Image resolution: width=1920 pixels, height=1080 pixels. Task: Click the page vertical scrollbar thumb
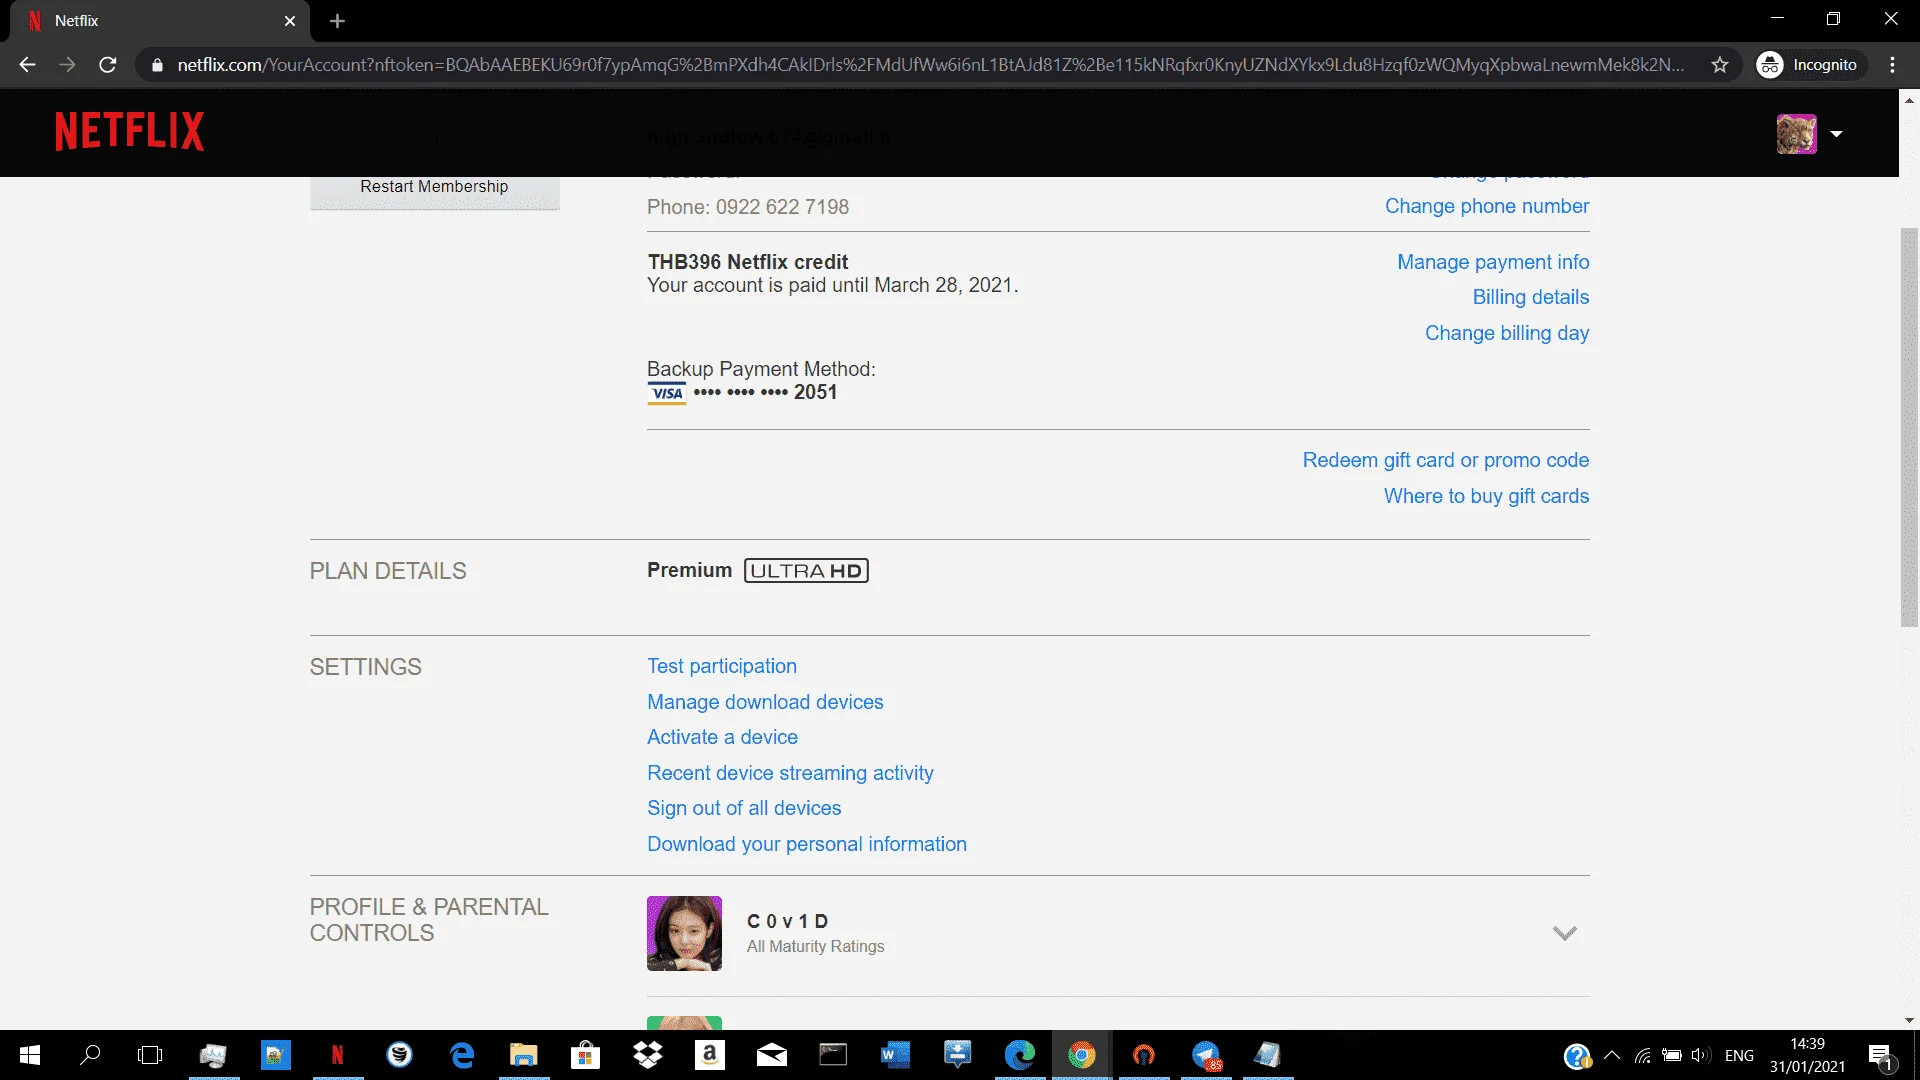click(1909, 428)
